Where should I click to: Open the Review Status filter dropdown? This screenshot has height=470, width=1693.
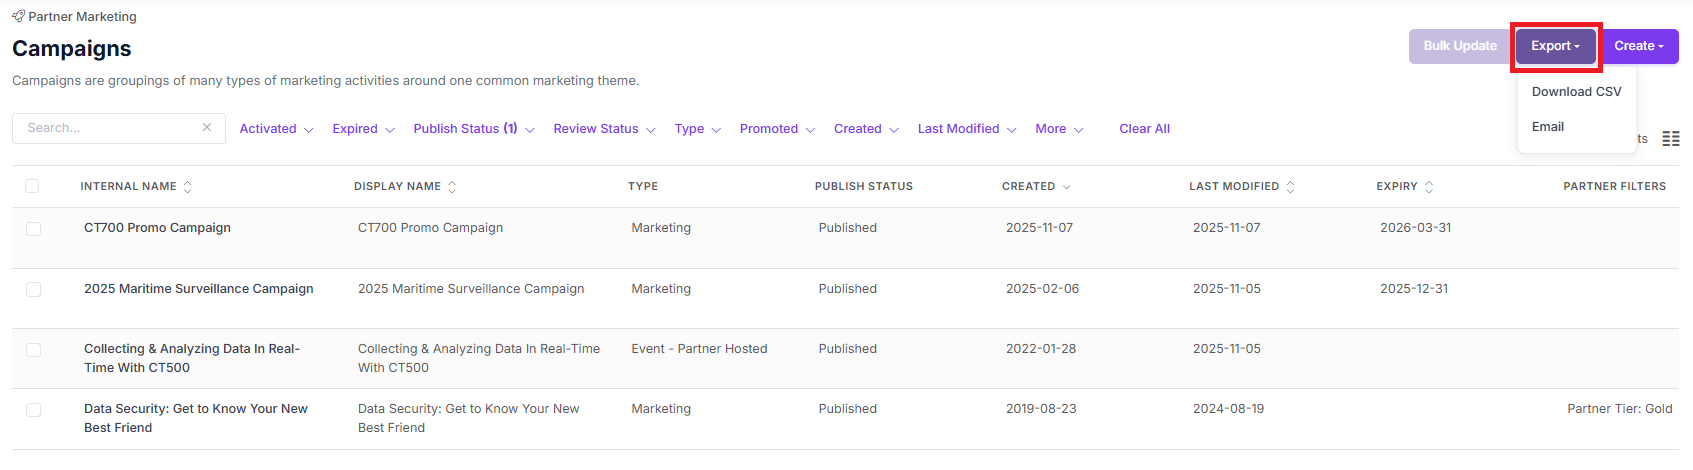pos(604,129)
